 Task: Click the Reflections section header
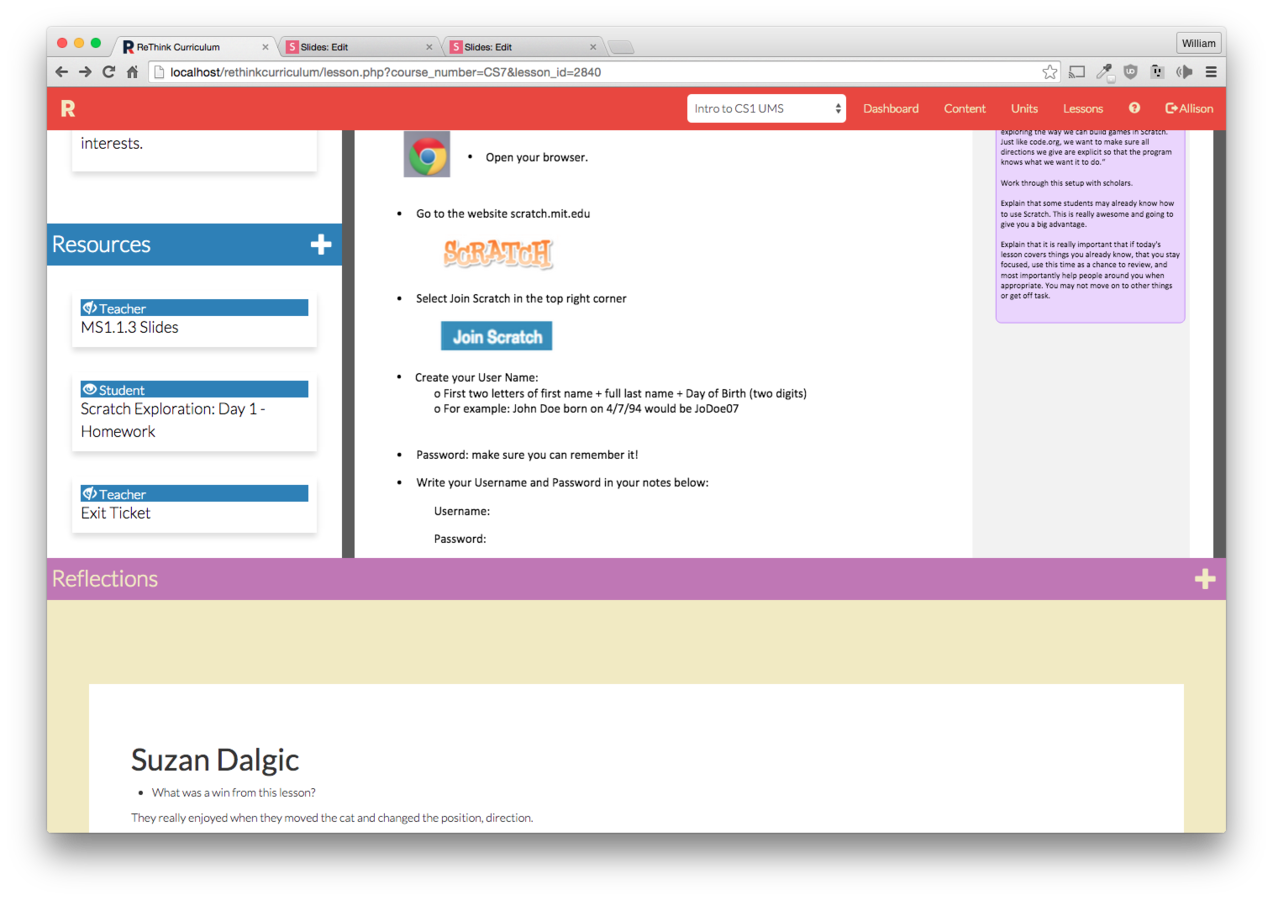tap(636, 579)
